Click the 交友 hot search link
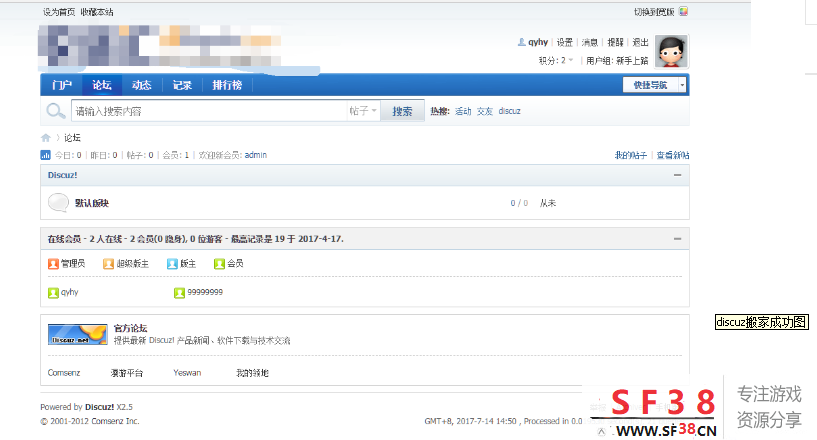Screen dimensions: 817x440 485,111
